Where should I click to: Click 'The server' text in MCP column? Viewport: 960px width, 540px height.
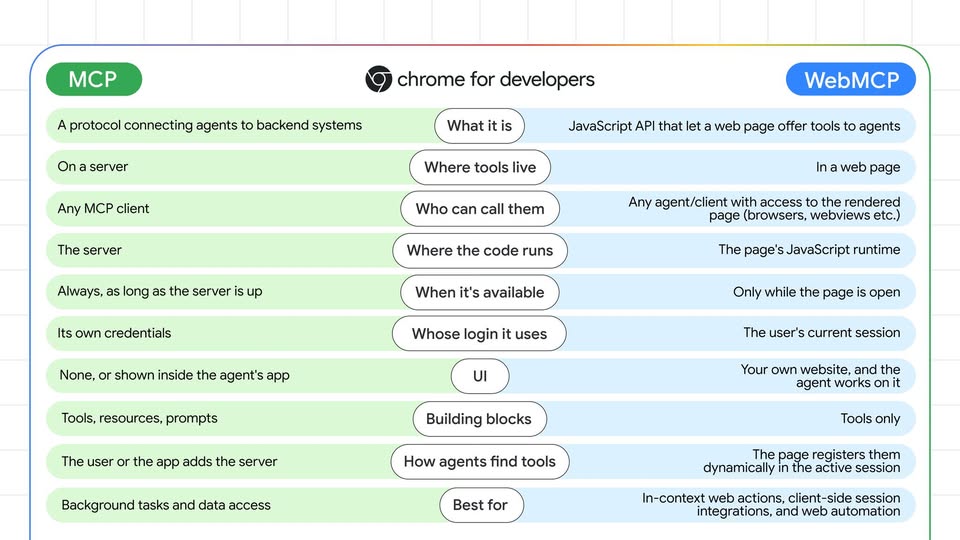[89, 250]
